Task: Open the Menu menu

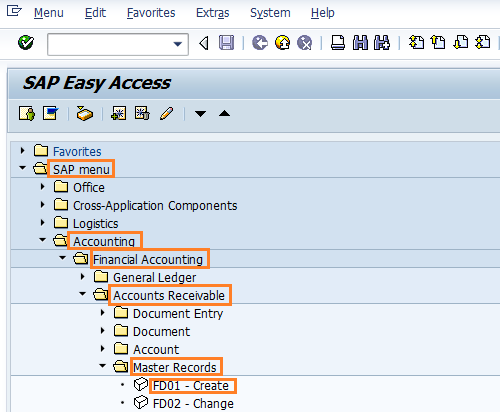Action: point(49,13)
